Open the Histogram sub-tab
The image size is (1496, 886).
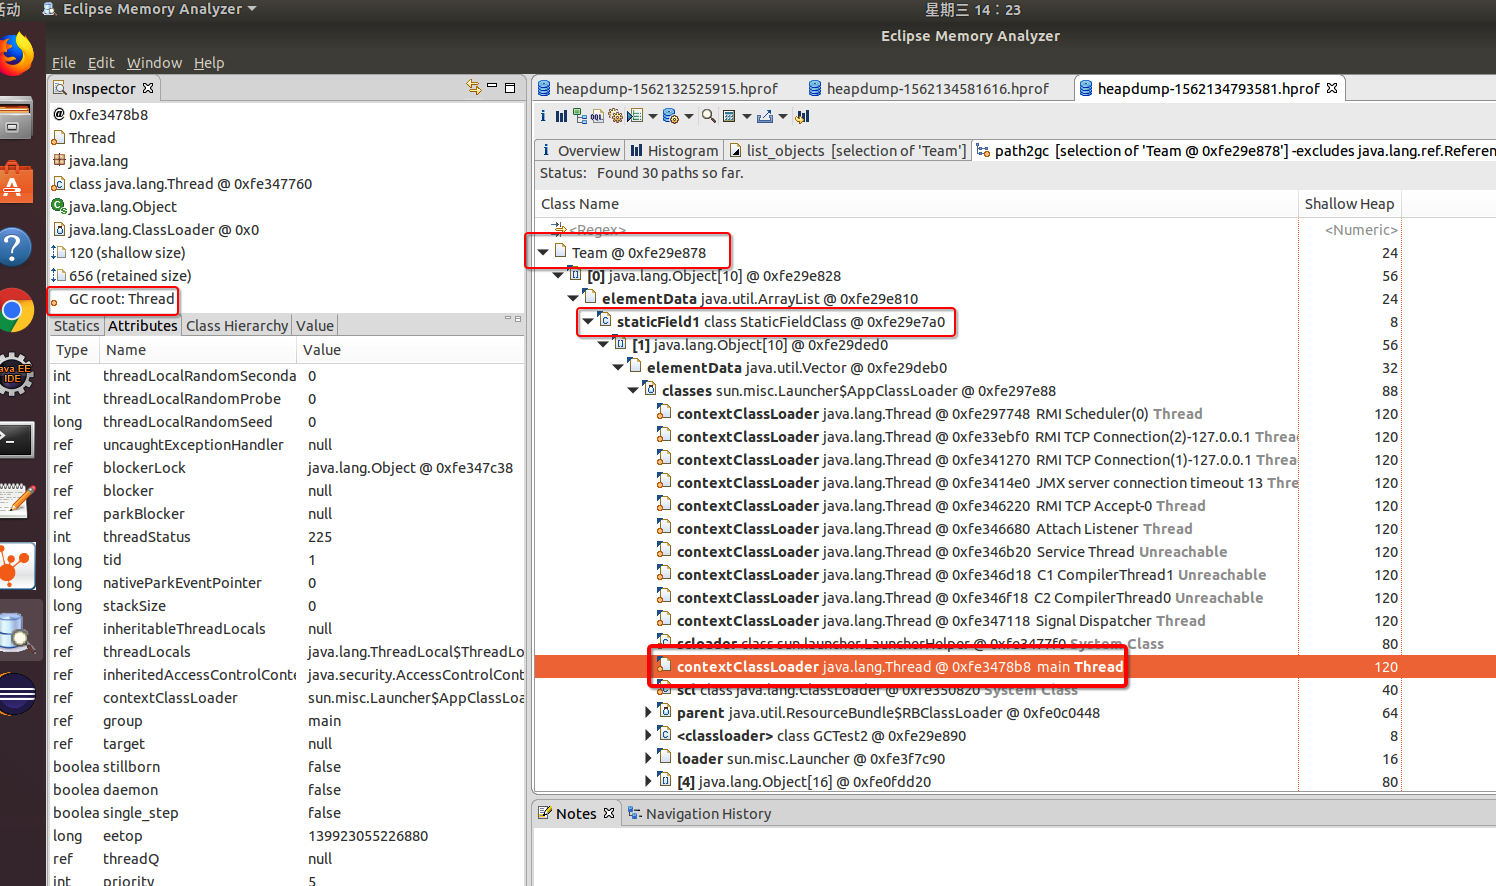coord(674,150)
